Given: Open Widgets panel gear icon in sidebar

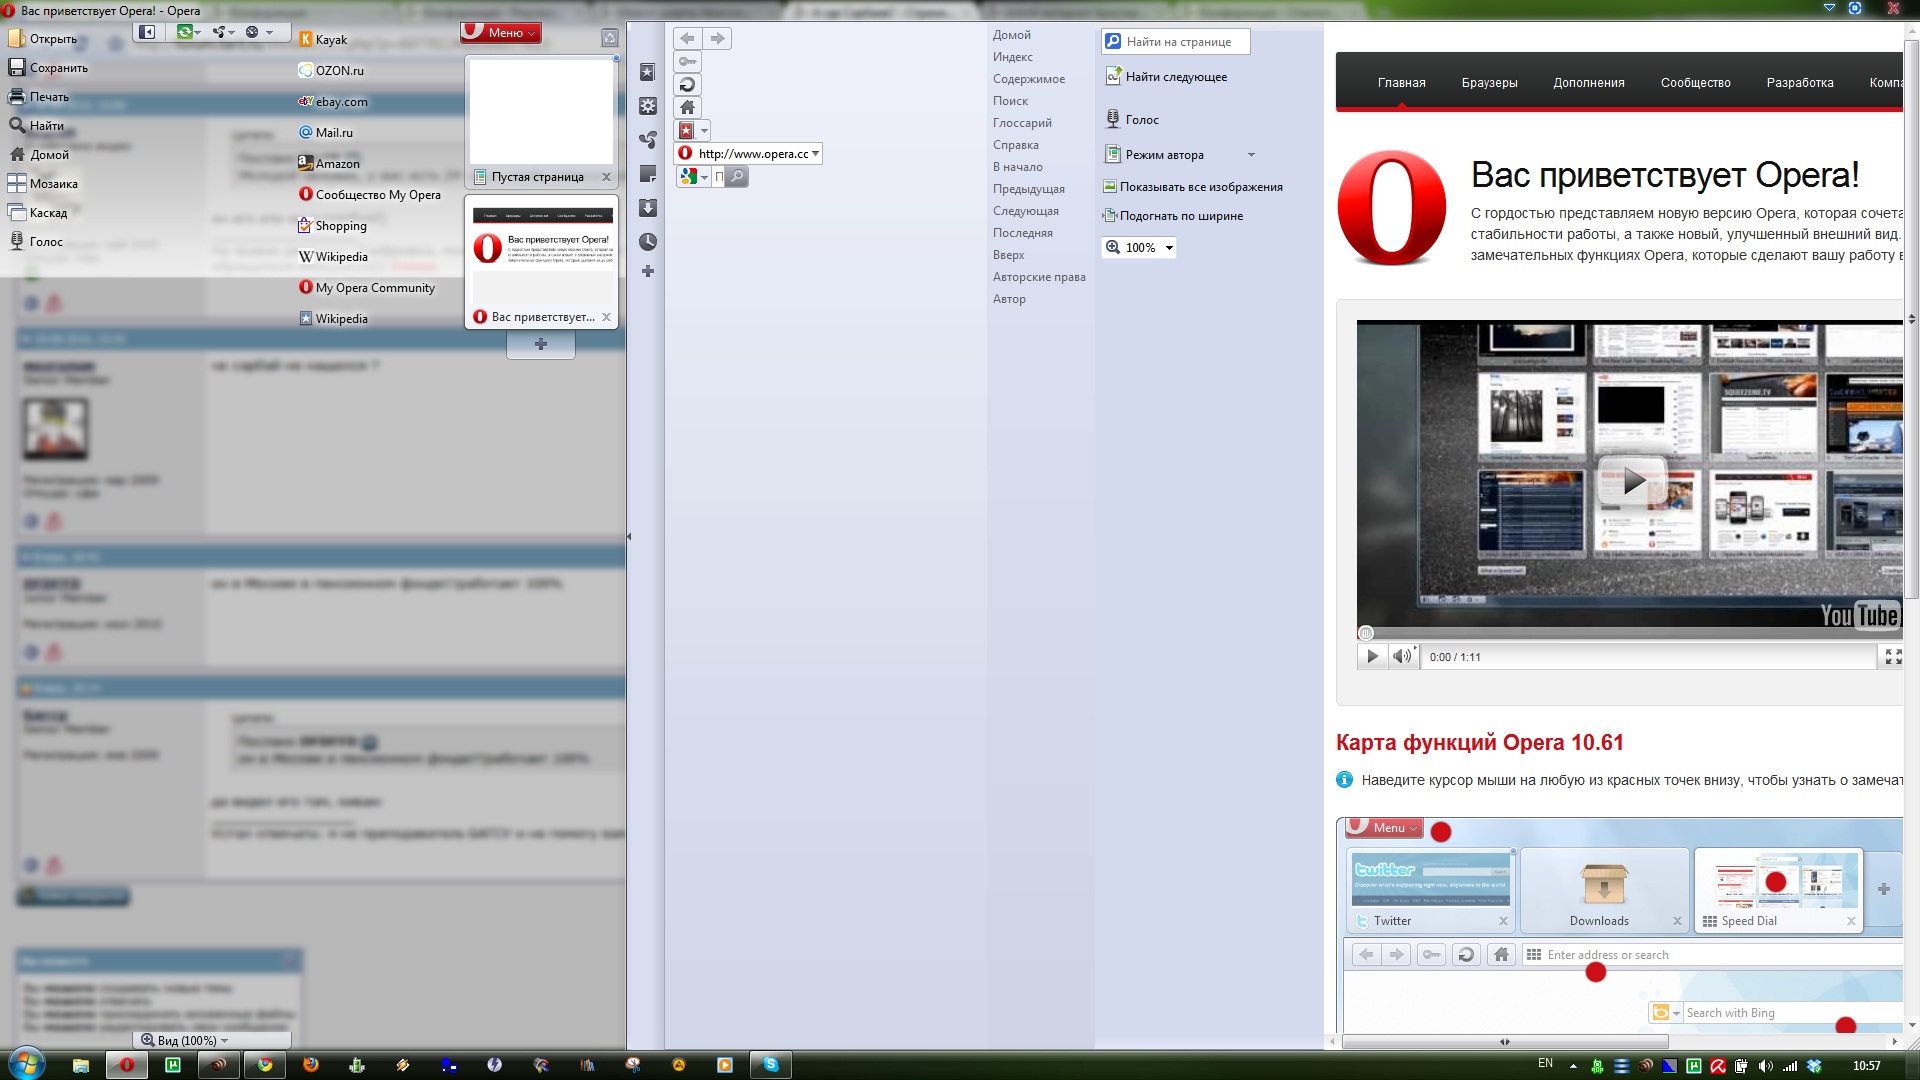Looking at the screenshot, I should coord(648,106).
